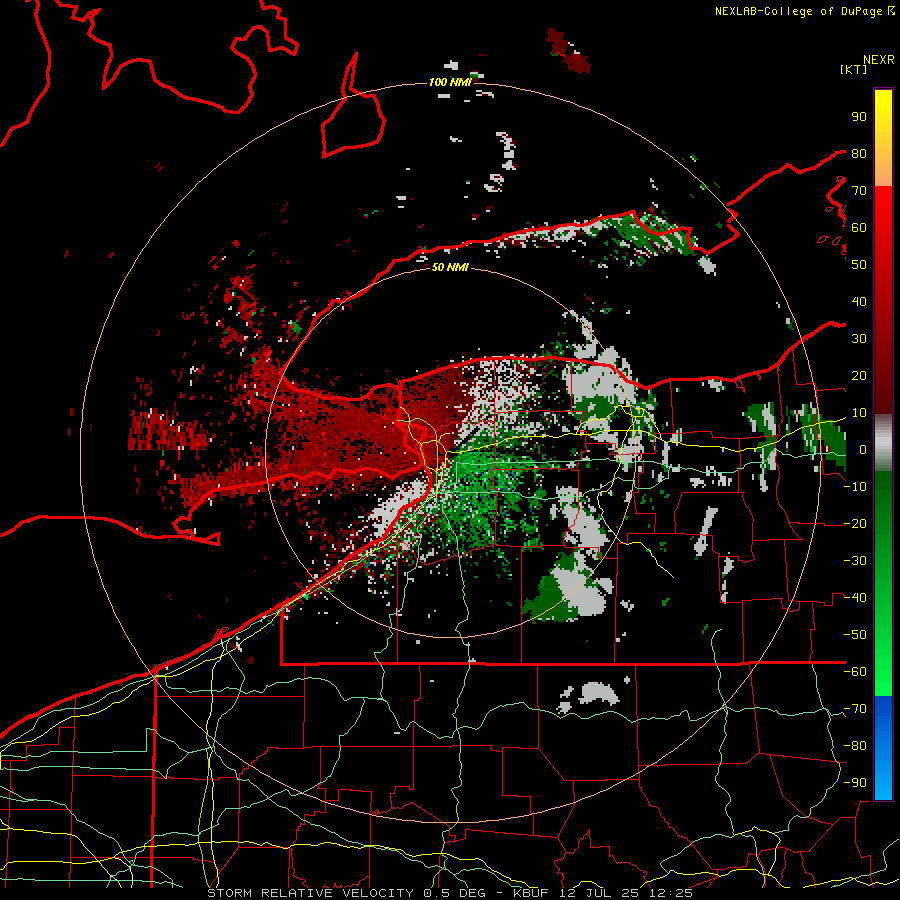Screen dimensions: 900x900
Task: Click the 0 value on velocity legend
Action: 863,449
